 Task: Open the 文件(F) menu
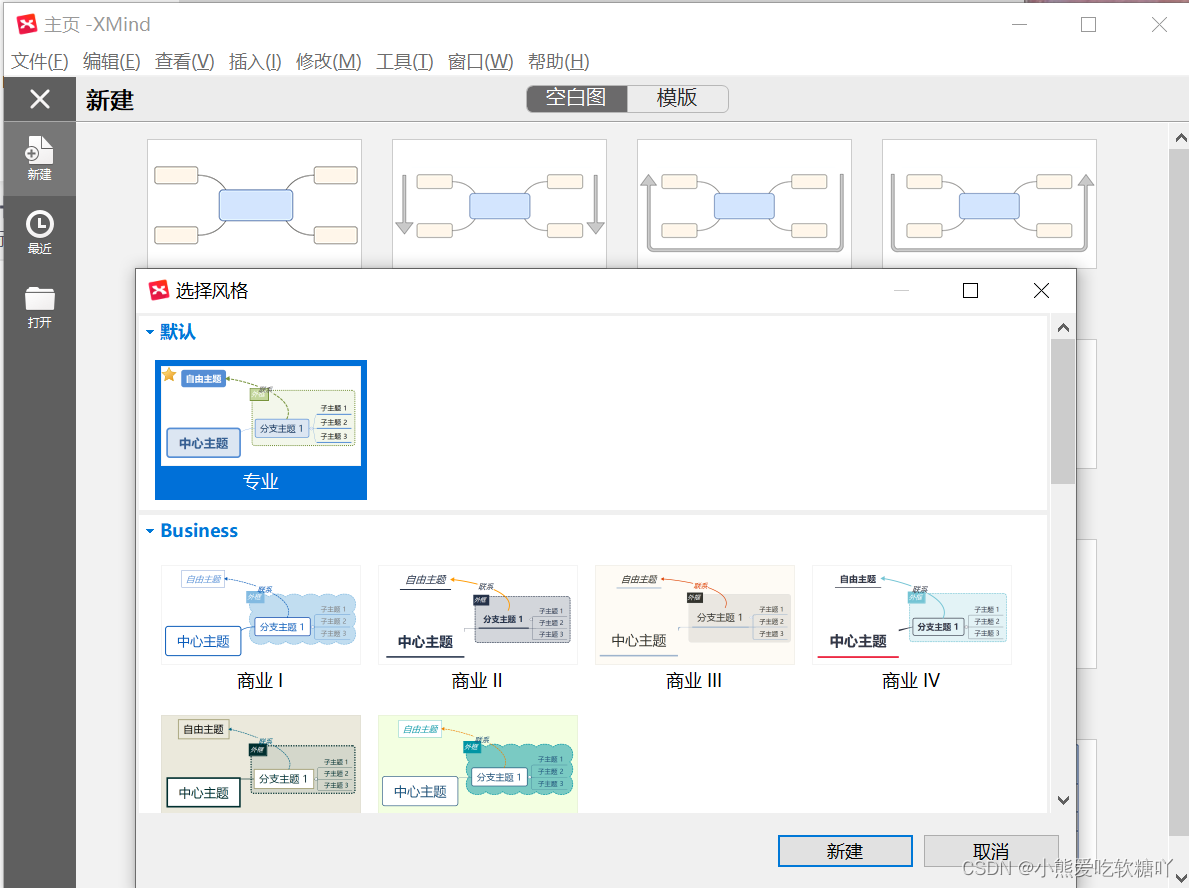tap(39, 61)
